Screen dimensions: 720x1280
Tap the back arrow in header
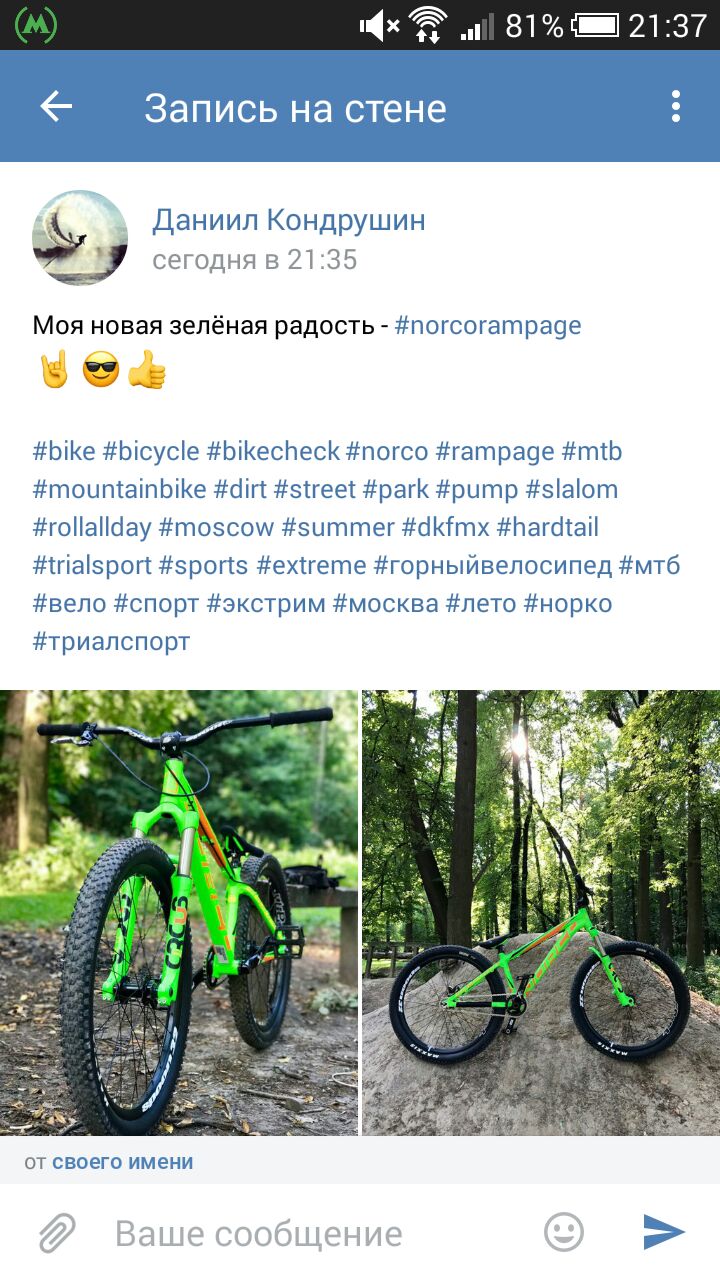[x=56, y=107]
